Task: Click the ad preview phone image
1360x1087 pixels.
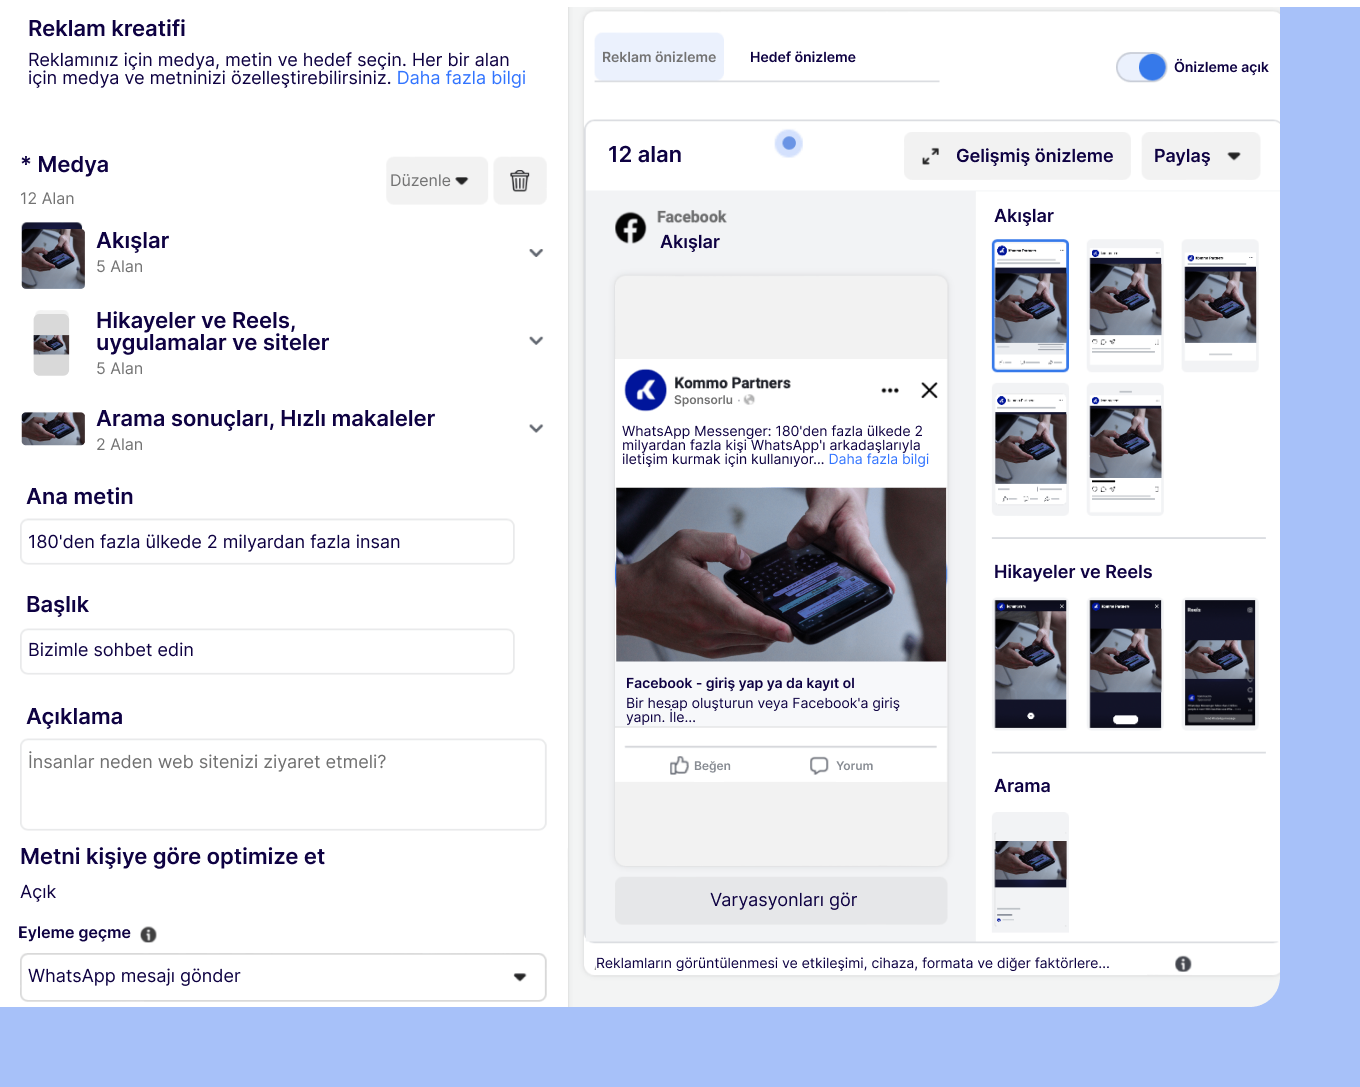Action: click(781, 574)
